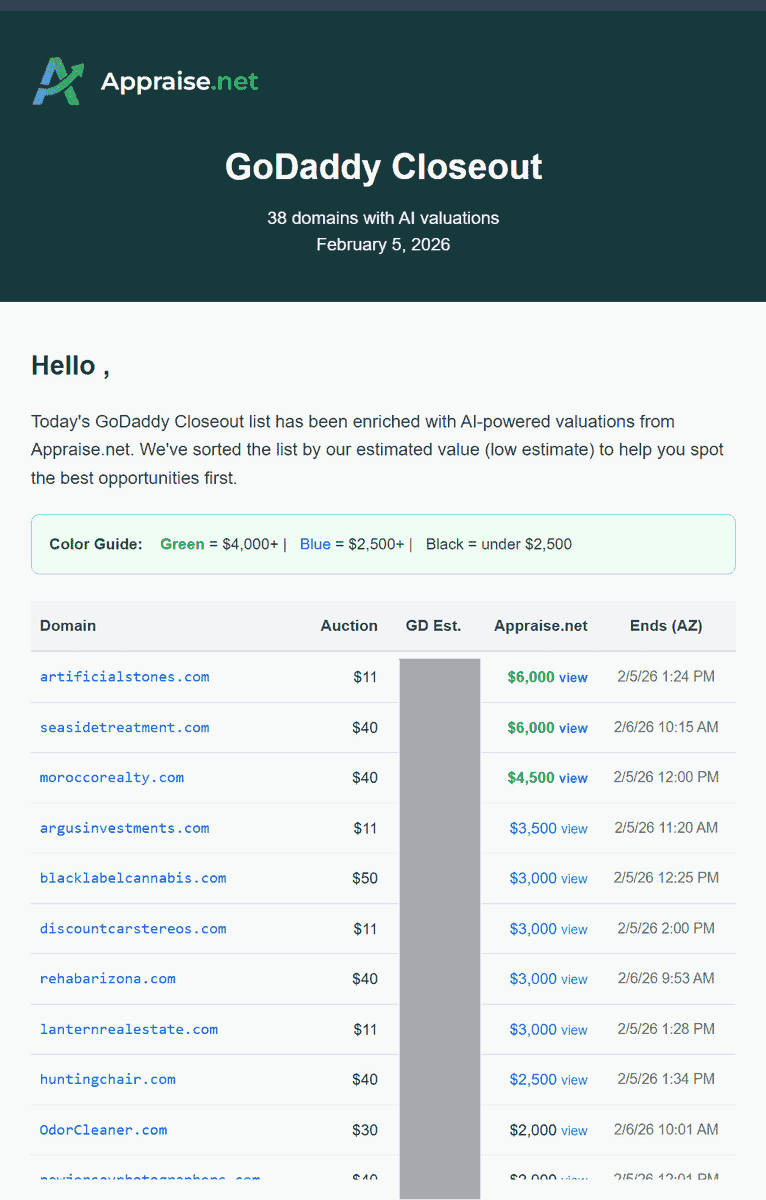Image resolution: width=766 pixels, height=1200 pixels.
Task: View appraisal for moroccorealty.com
Action: tap(573, 778)
